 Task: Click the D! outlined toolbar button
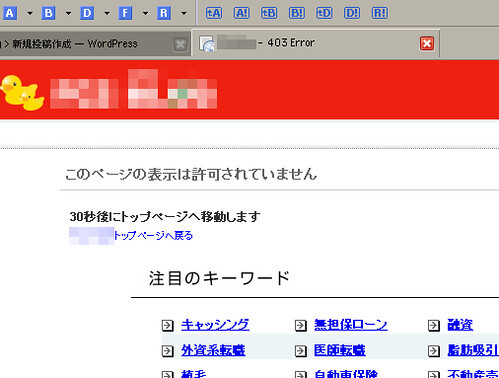click(352, 13)
